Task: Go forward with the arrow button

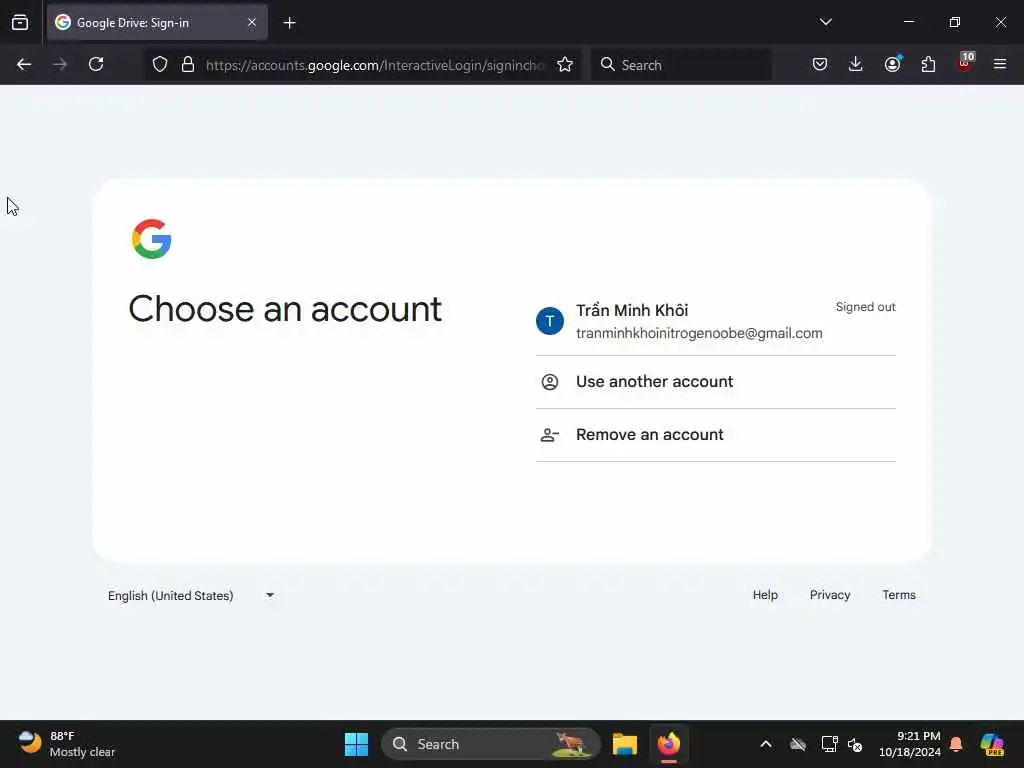Action: (60, 64)
